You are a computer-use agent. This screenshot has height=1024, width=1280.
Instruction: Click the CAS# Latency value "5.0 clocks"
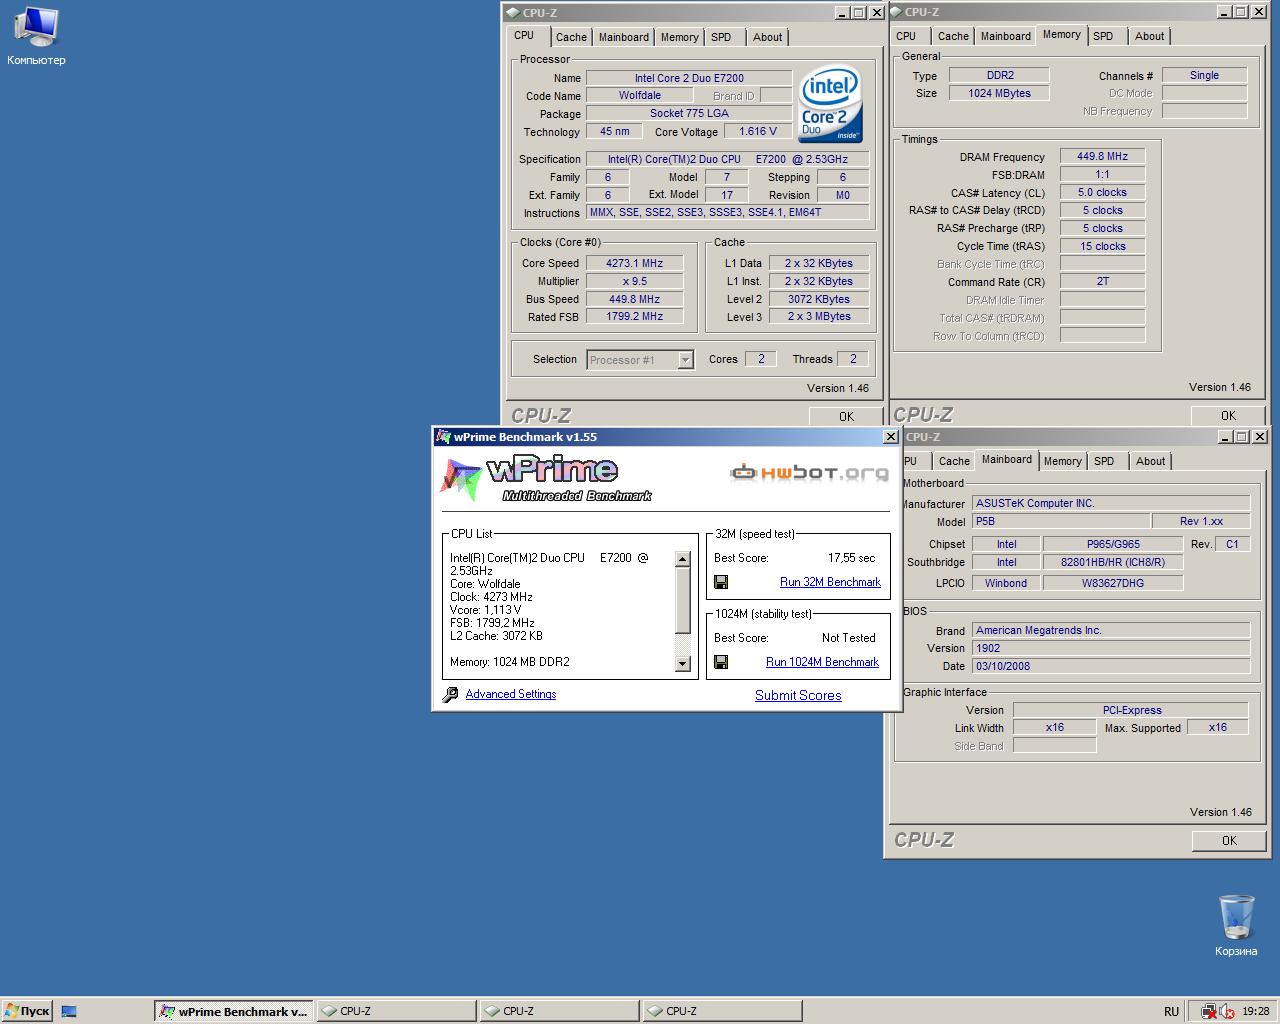(1102, 192)
